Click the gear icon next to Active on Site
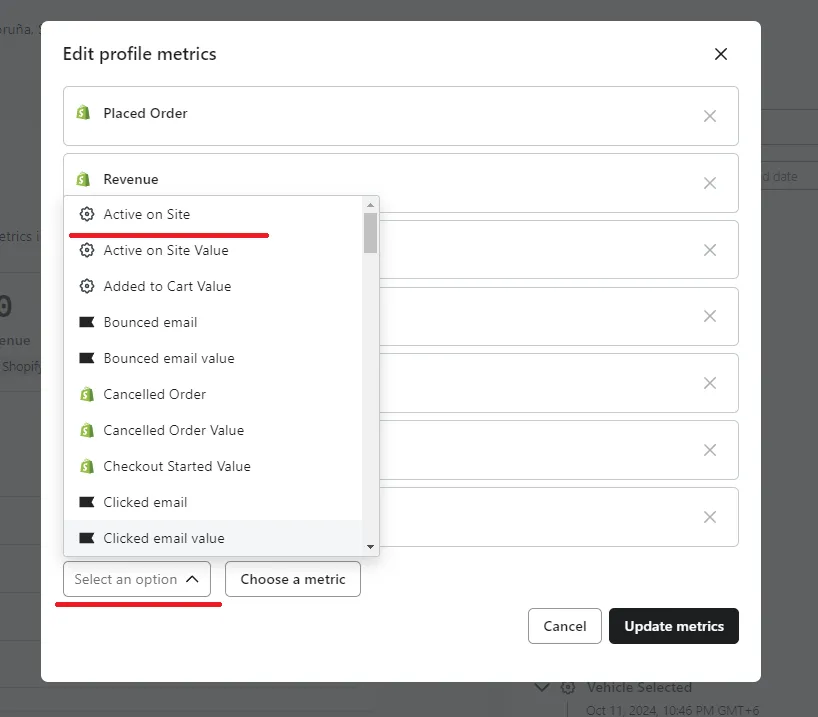This screenshot has width=818, height=717. pos(87,214)
